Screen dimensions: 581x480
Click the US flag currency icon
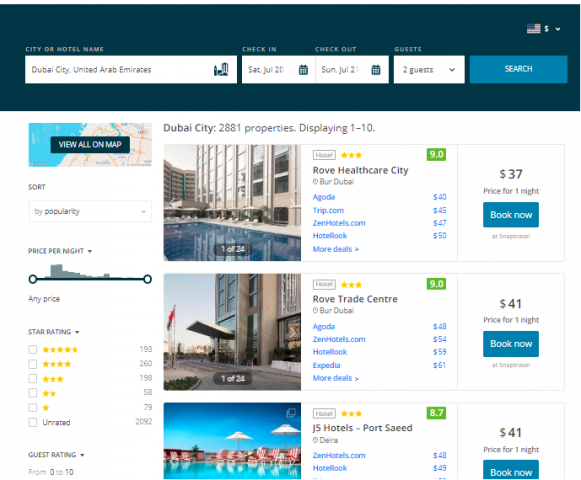[x=534, y=29]
